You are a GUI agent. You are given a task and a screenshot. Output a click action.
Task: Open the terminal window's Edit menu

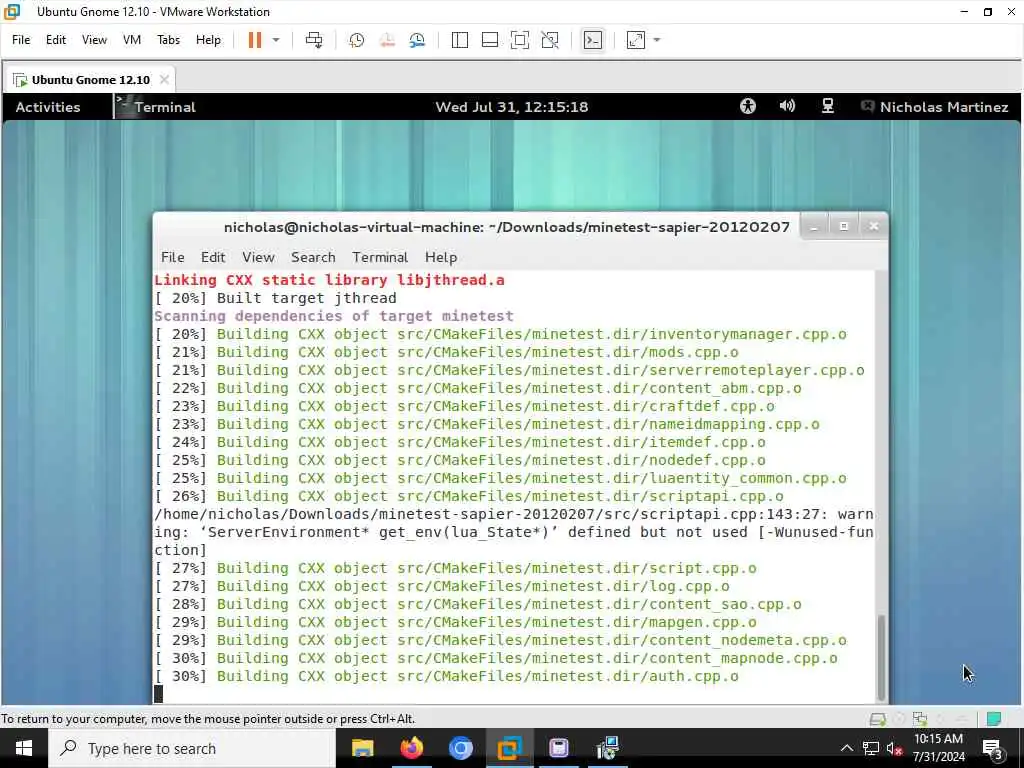coord(213,257)
